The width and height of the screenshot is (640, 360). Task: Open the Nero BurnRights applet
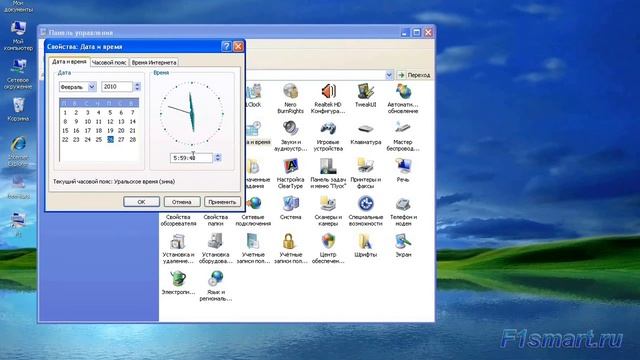[290, 98]
